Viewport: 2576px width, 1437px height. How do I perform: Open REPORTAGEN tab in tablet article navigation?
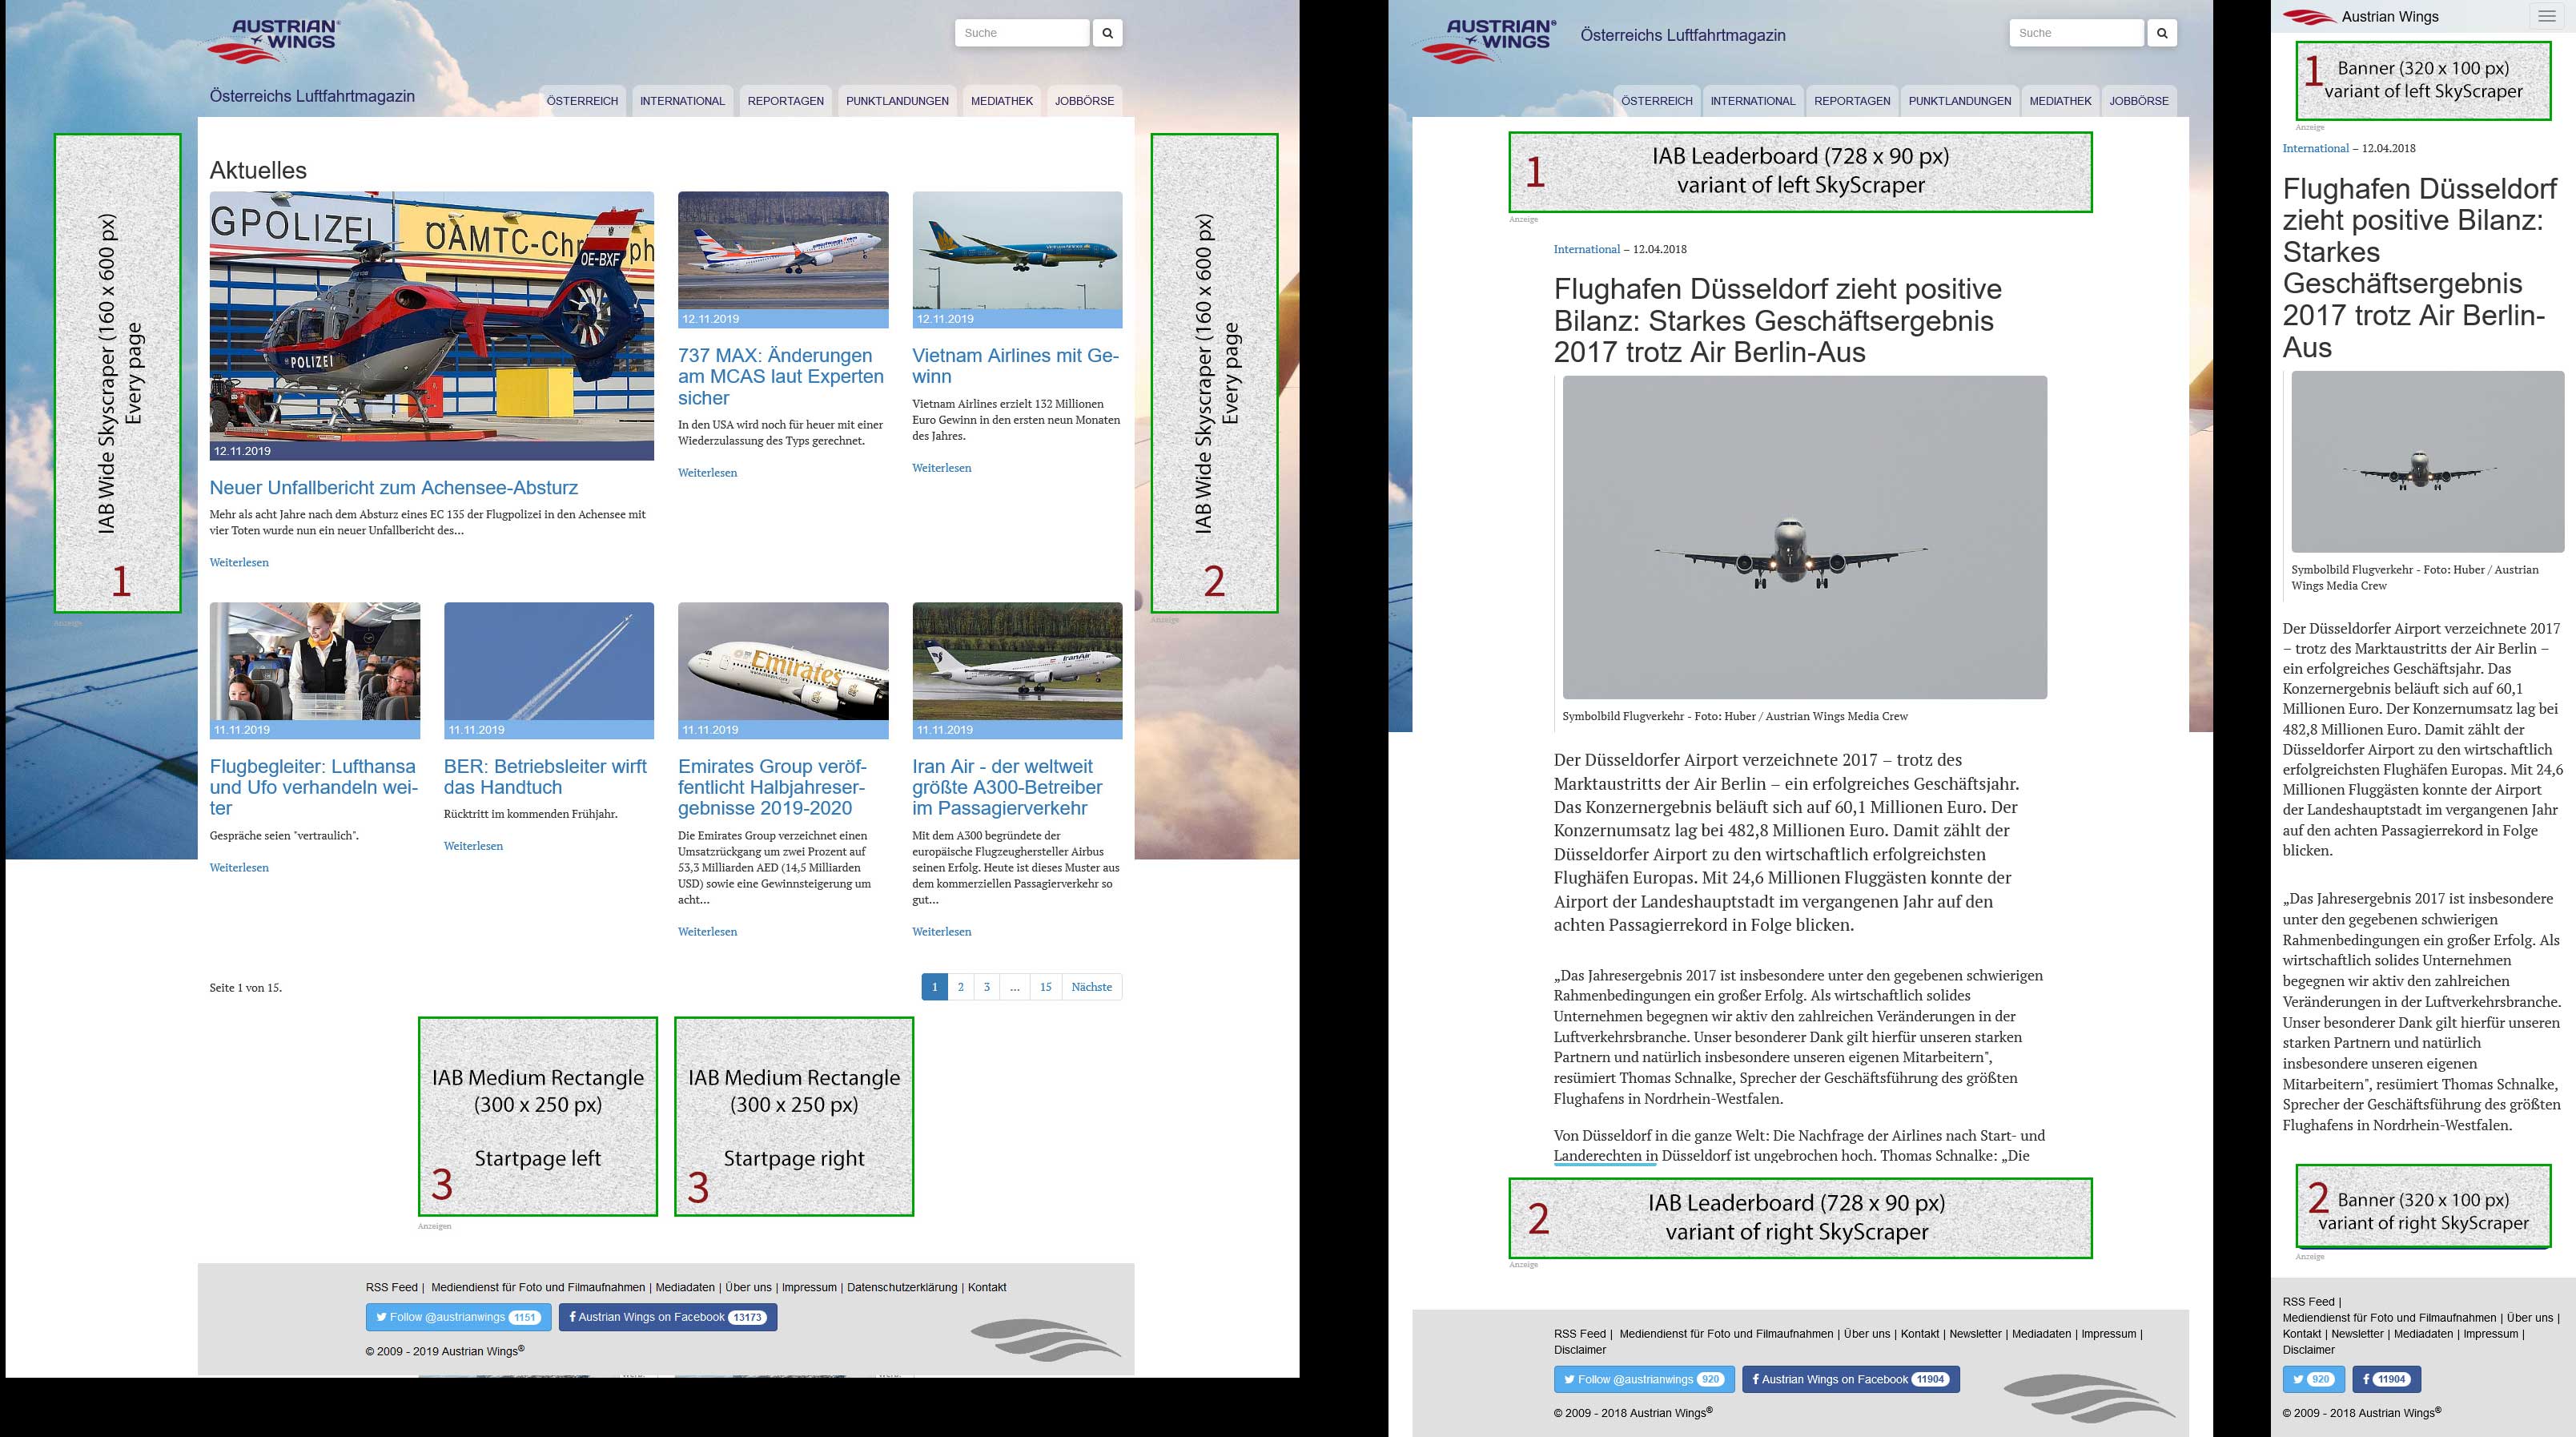point(1852,101)
